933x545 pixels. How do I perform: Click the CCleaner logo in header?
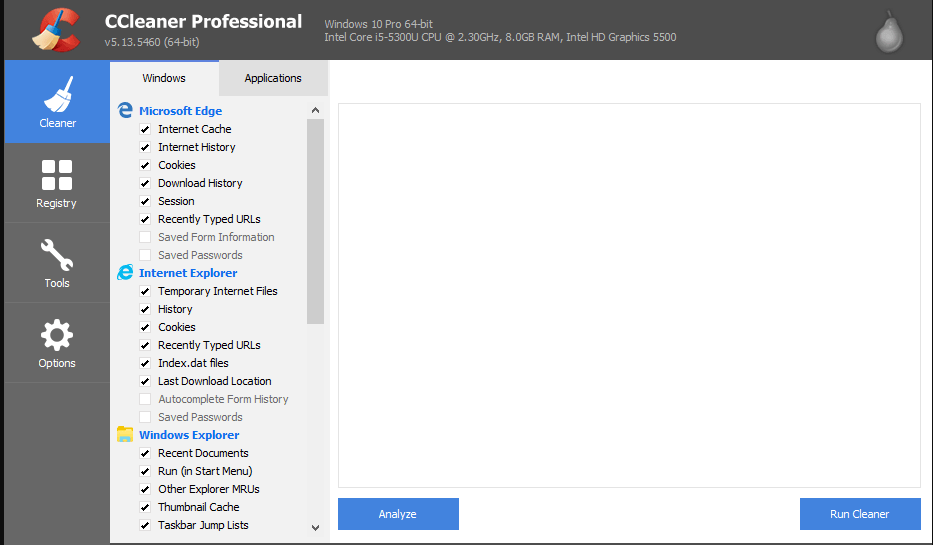55,30
